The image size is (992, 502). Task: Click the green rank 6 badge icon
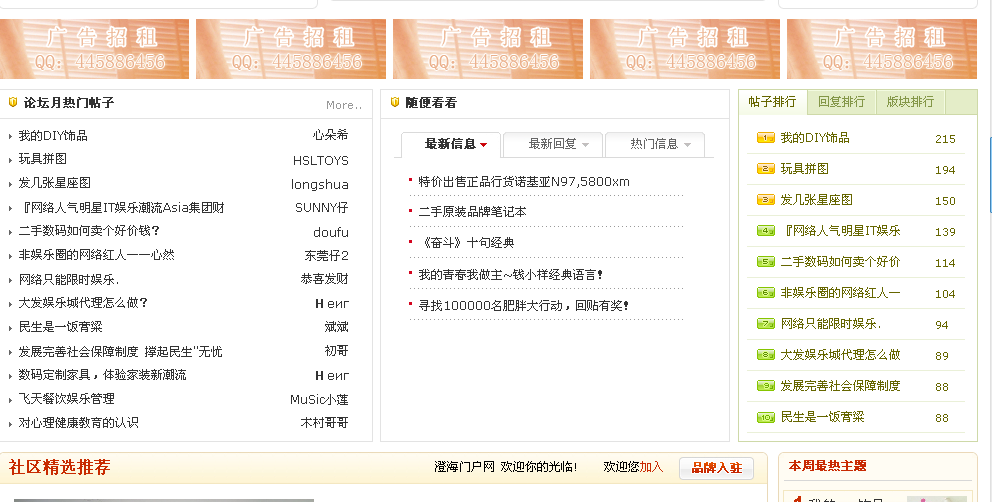(766, 292)
